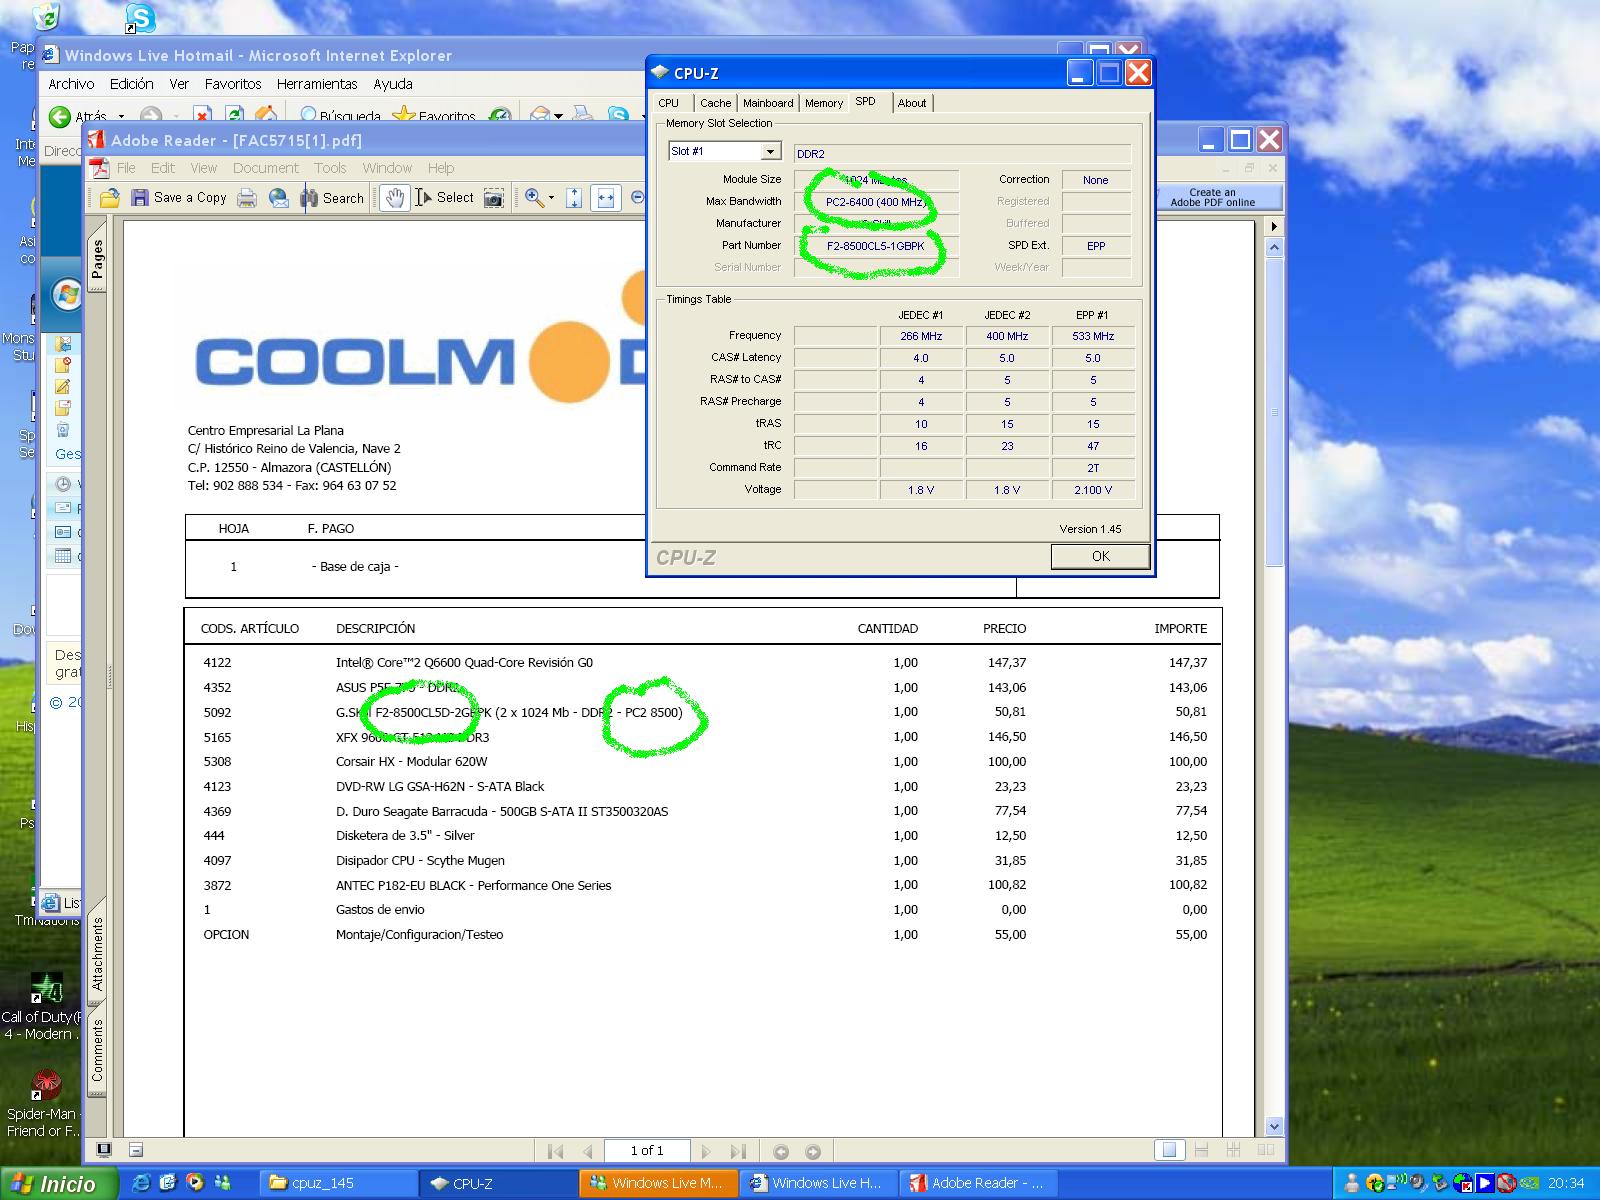Open Adobe Reader File menu
The width and height of the screenshot is (1600, 1200).
[x=126, y=168]
